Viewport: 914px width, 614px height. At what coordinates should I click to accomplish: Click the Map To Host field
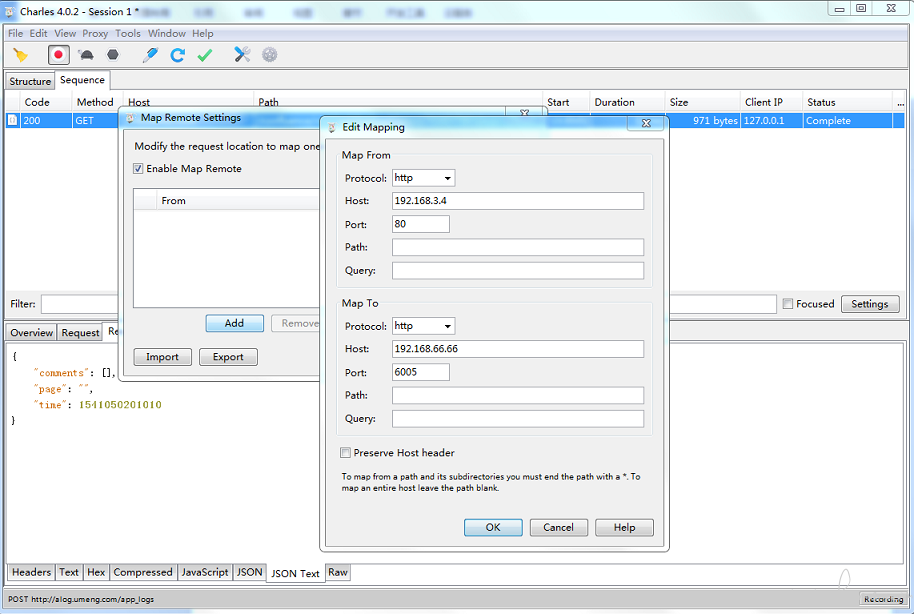click(518, 349)
